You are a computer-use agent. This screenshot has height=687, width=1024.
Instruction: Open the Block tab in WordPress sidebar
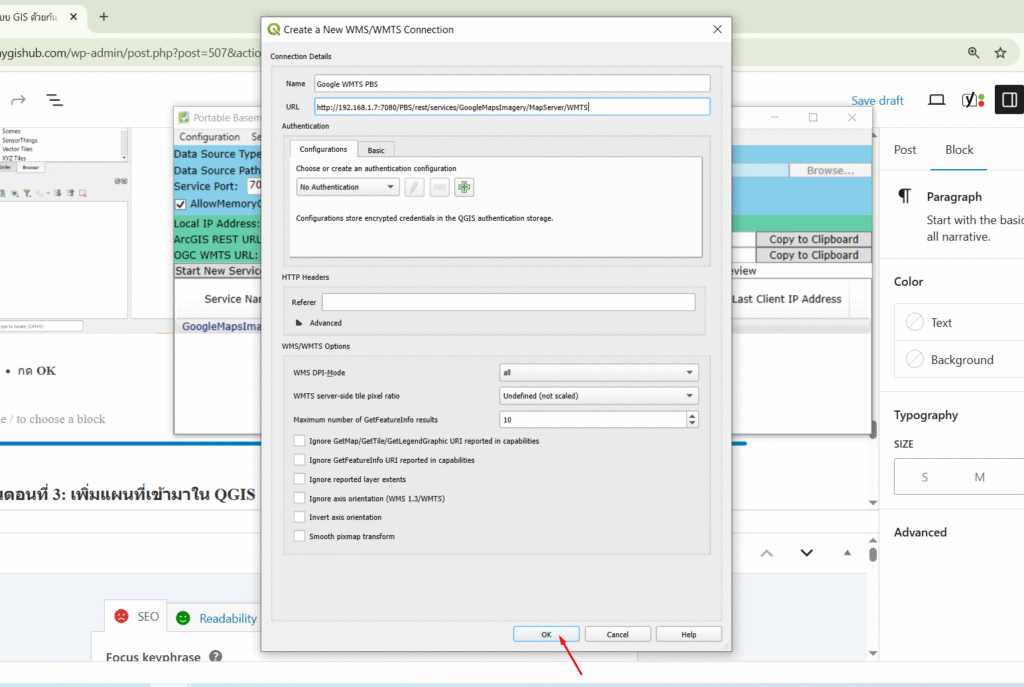click(x=959, y=150)
